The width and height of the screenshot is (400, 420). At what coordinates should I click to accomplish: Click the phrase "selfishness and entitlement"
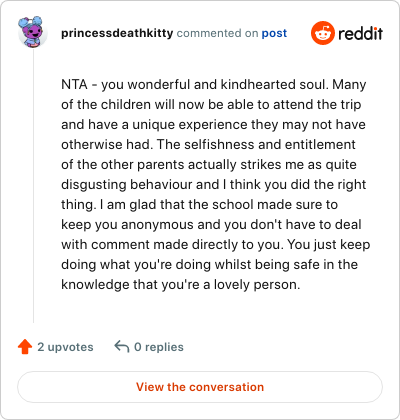270,144
